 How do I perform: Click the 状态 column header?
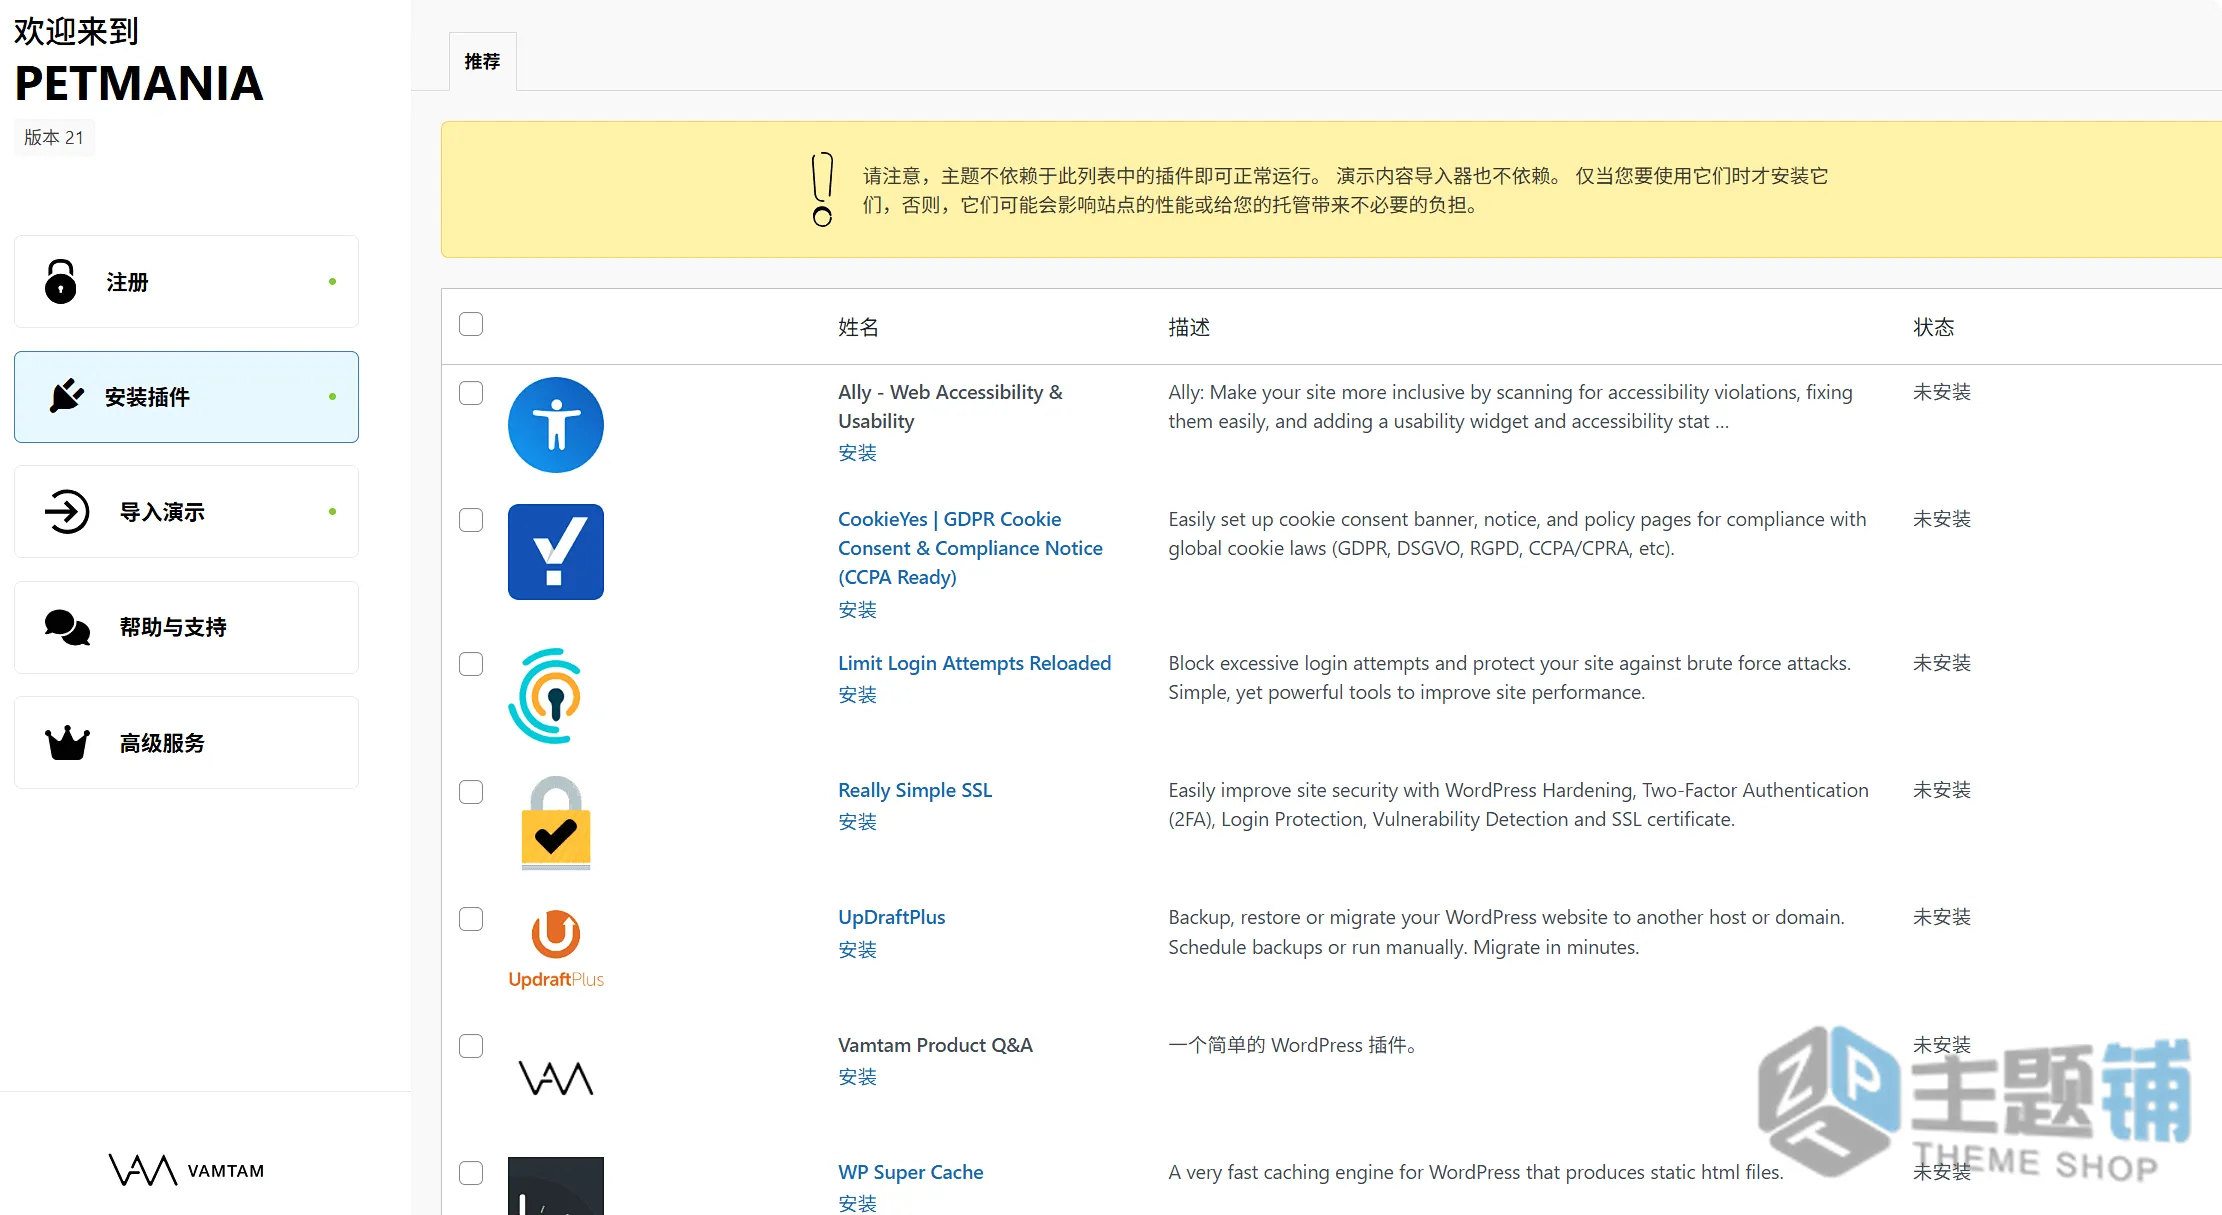pyautogui.click(x=1933, y=327)
